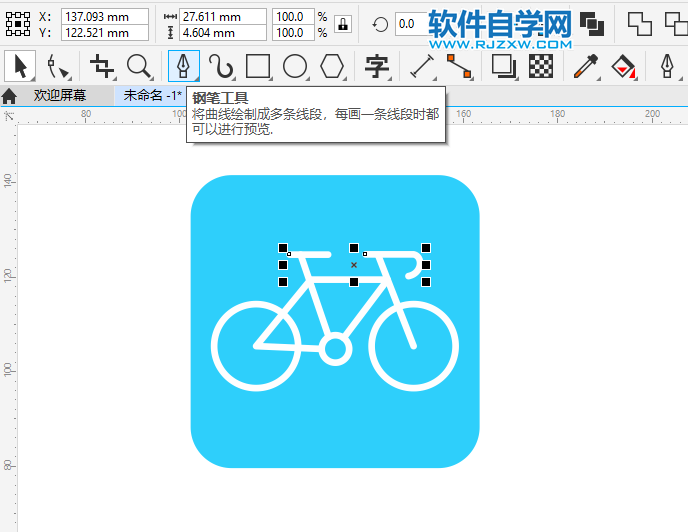This screenshot has width=688, height=532.
Task: Click the rotation angle icon
Action: click(x=380, y=25)
